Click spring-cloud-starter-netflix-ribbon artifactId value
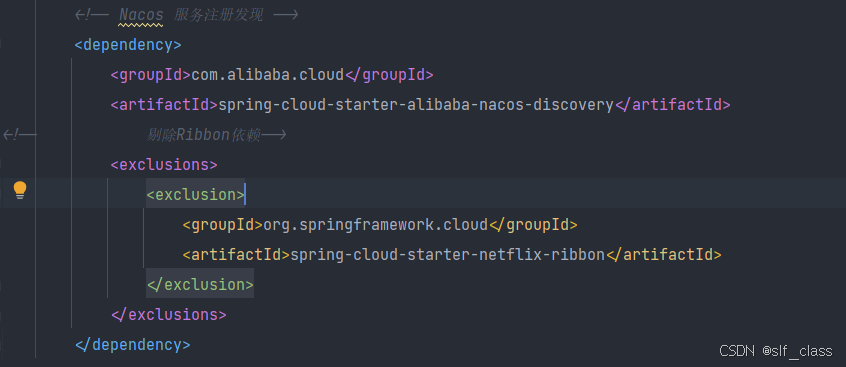 448,255
